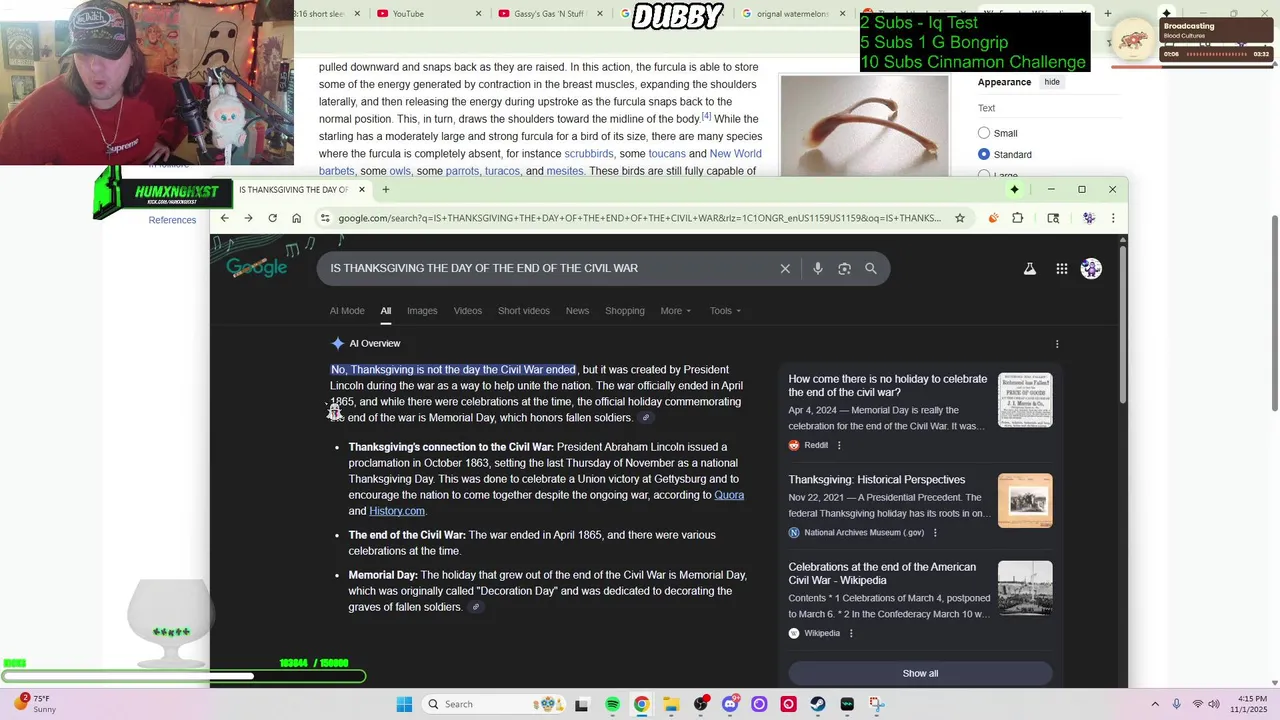
Task: Open the How come there is no holiday result
Action: coord(888,386)
